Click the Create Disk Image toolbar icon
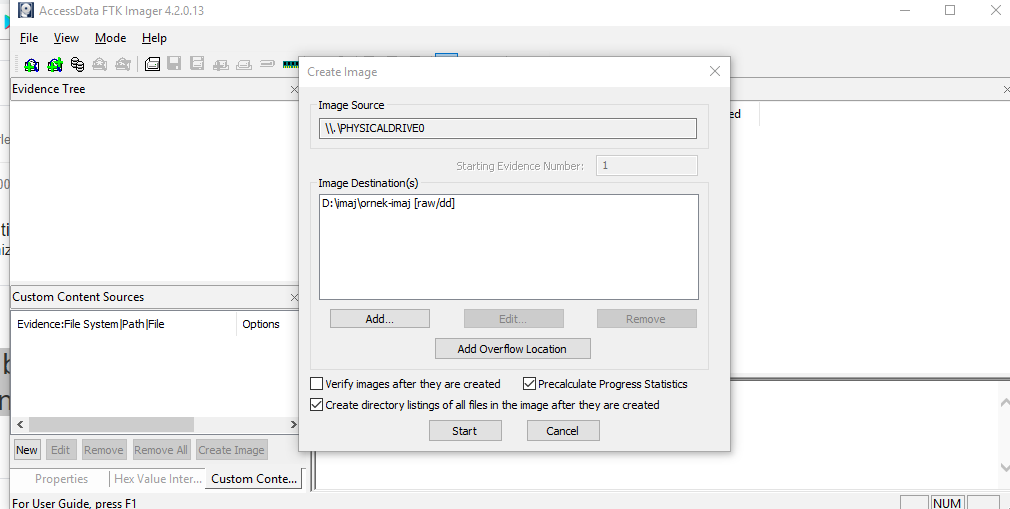Screen dimensions: 1010x509 (152, 64)
